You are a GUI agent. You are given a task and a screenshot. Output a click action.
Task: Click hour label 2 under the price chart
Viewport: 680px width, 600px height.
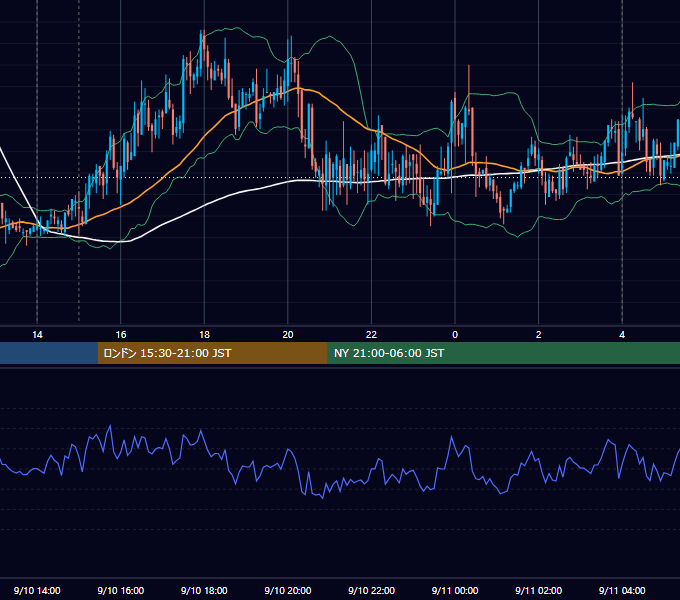coord(538,335)
